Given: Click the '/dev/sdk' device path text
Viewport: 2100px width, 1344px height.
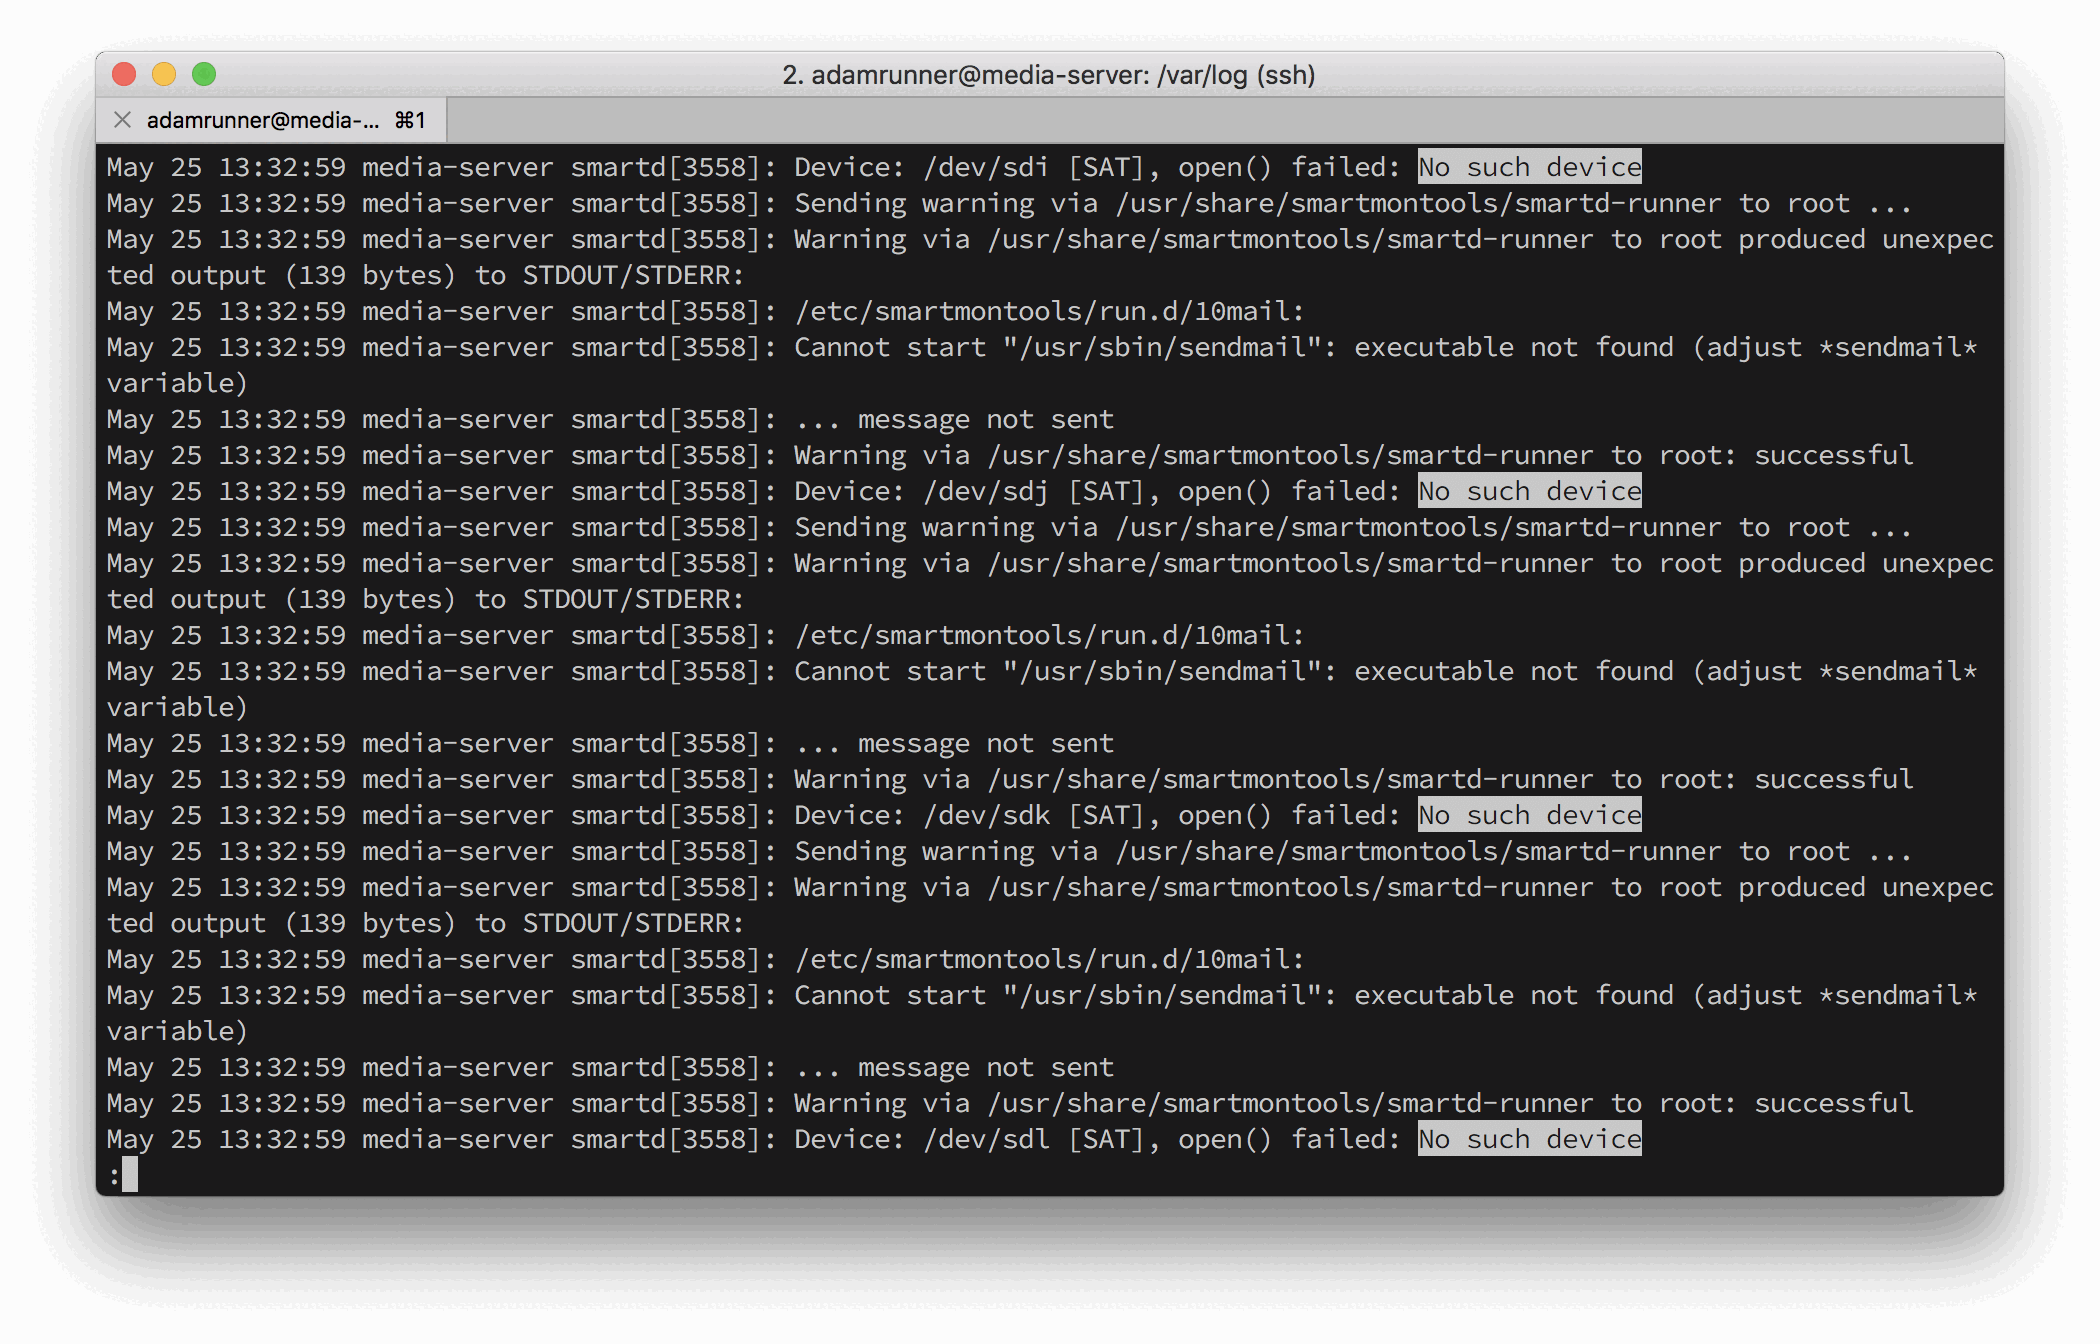Looking at the screenshot, I should point(986,815).
